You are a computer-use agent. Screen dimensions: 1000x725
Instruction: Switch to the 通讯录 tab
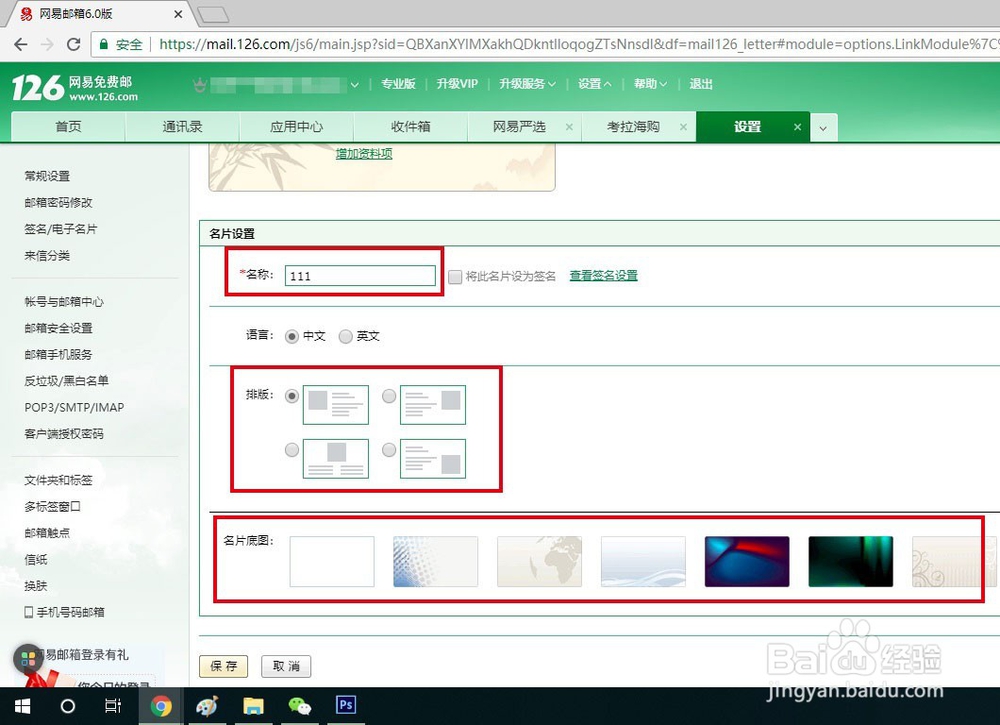[x=182, y=127]
